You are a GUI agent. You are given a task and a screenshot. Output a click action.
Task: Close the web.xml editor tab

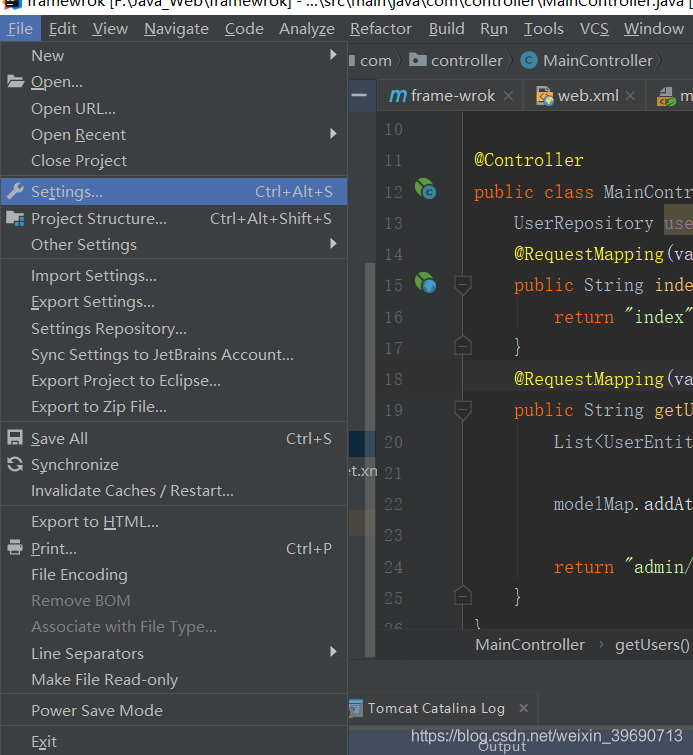coord(630,96)
